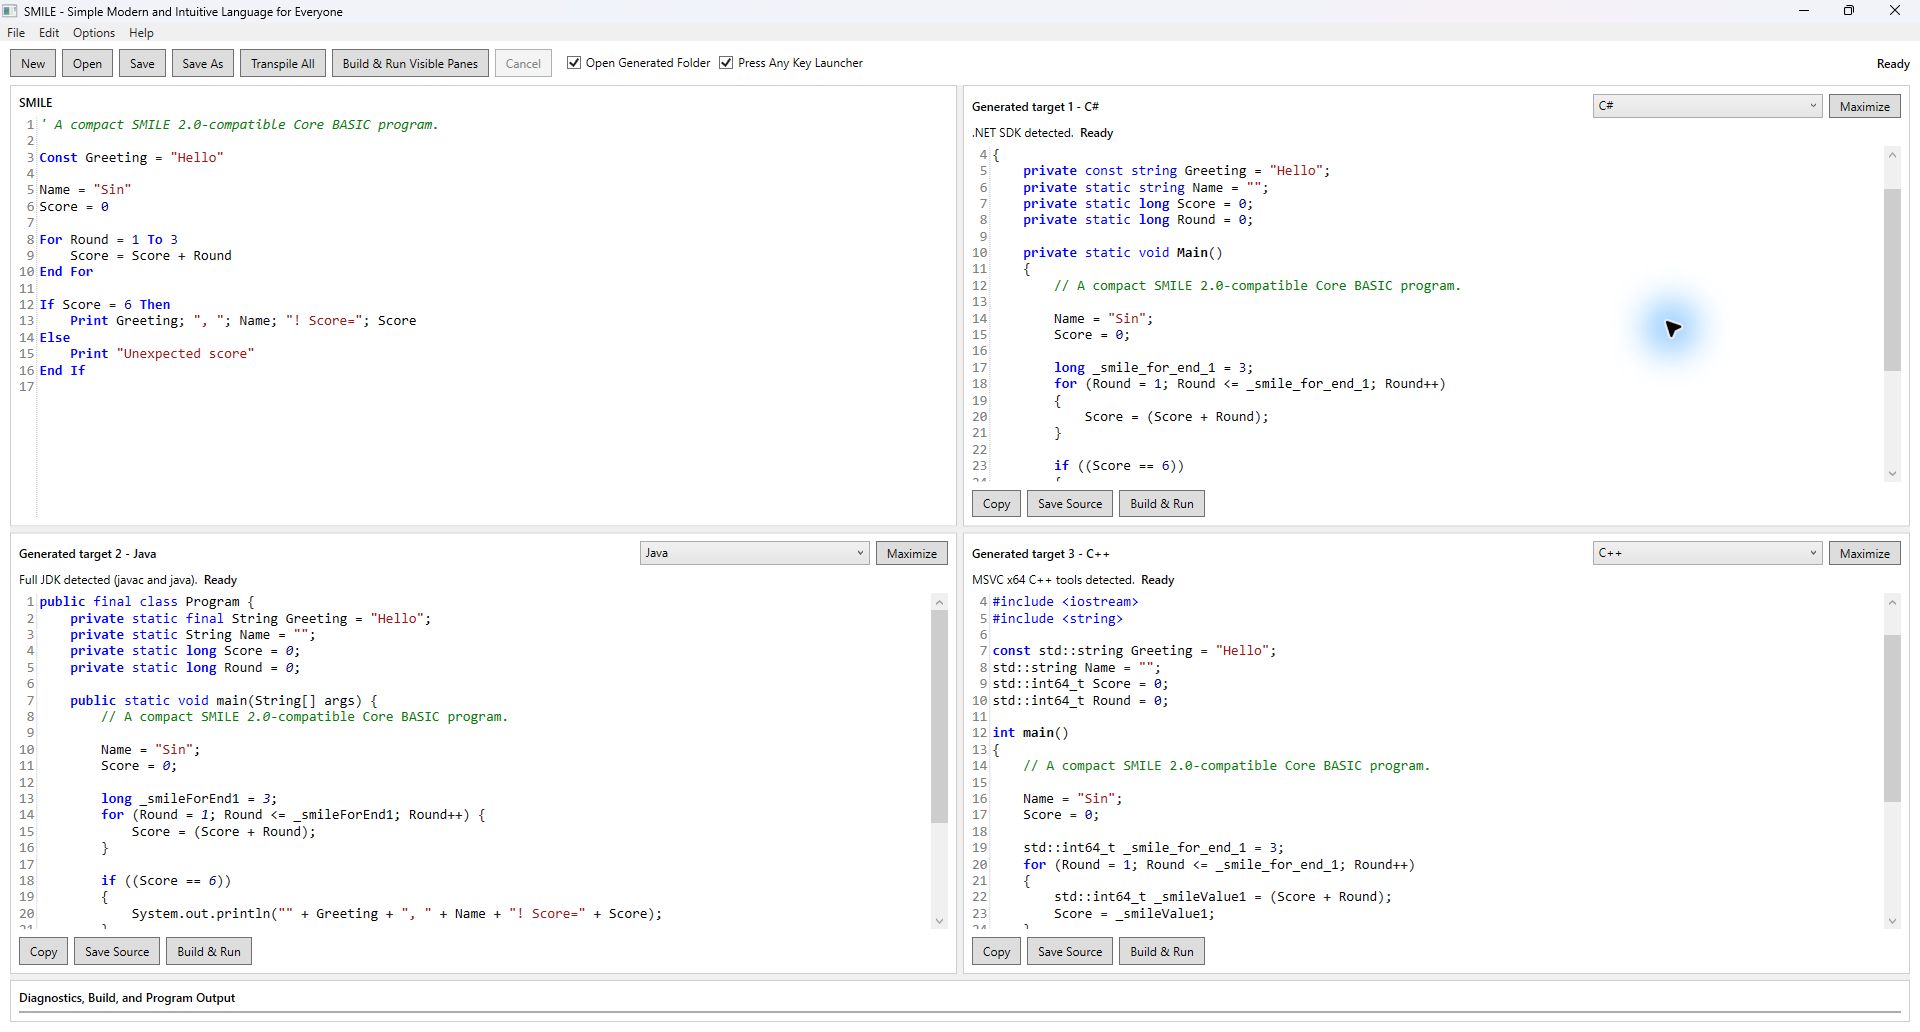Open the C# target language dropdown
Viewport: 1920px width, 1032px height.
pos(1707,106)
